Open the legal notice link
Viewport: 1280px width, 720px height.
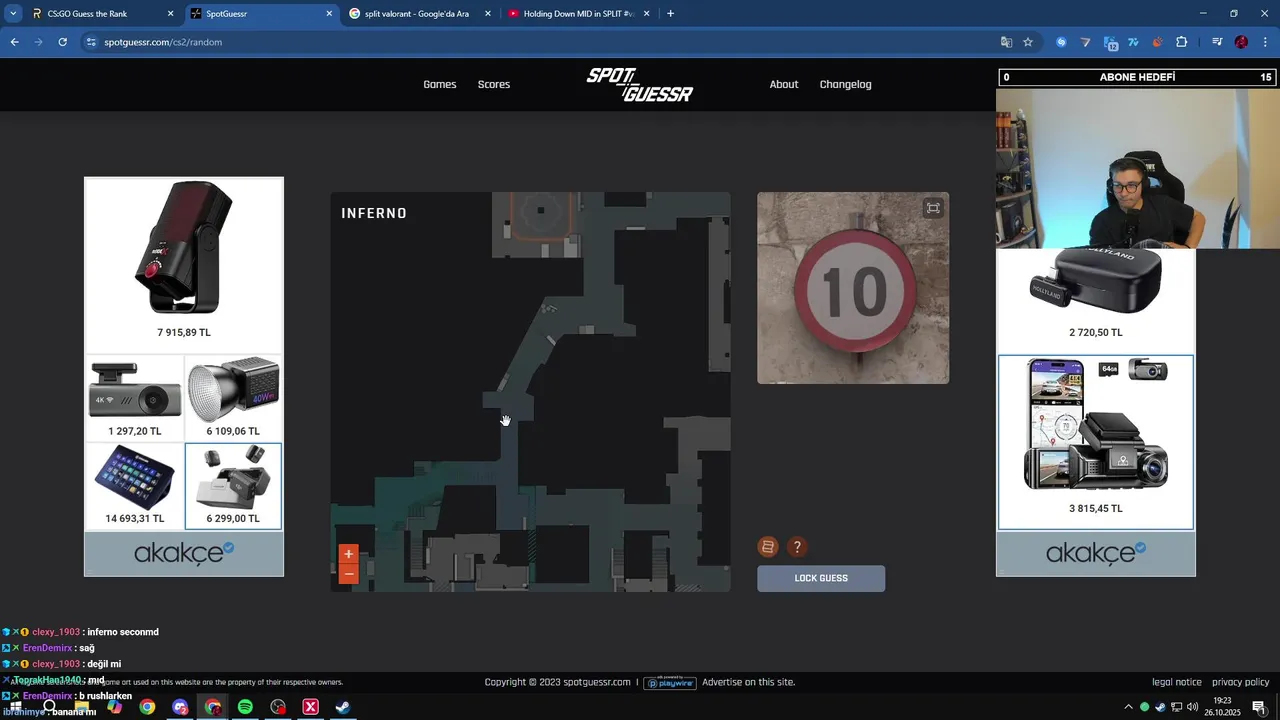[x=1177, y=682]
